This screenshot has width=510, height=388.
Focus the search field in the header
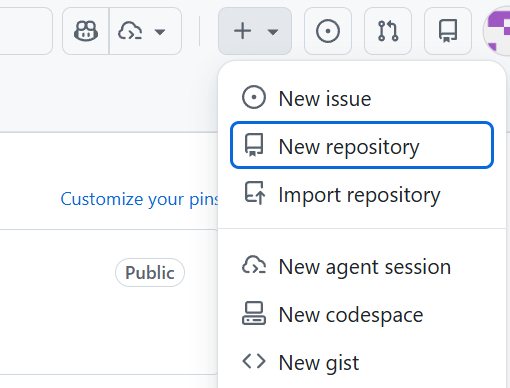pyautogui.click(x=26, y=31)
